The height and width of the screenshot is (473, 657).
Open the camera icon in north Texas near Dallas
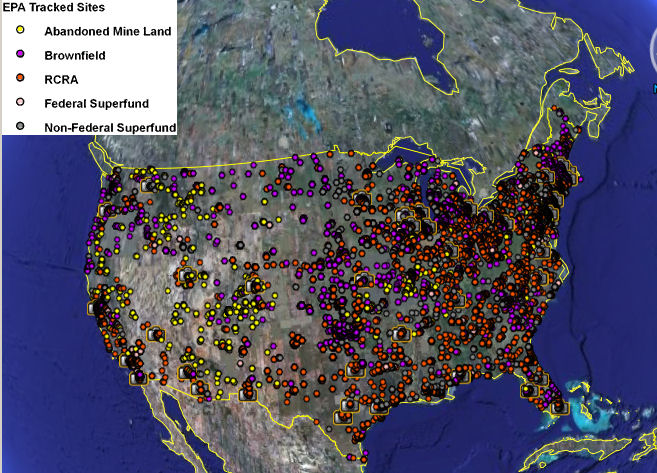(x=356, y=370)
